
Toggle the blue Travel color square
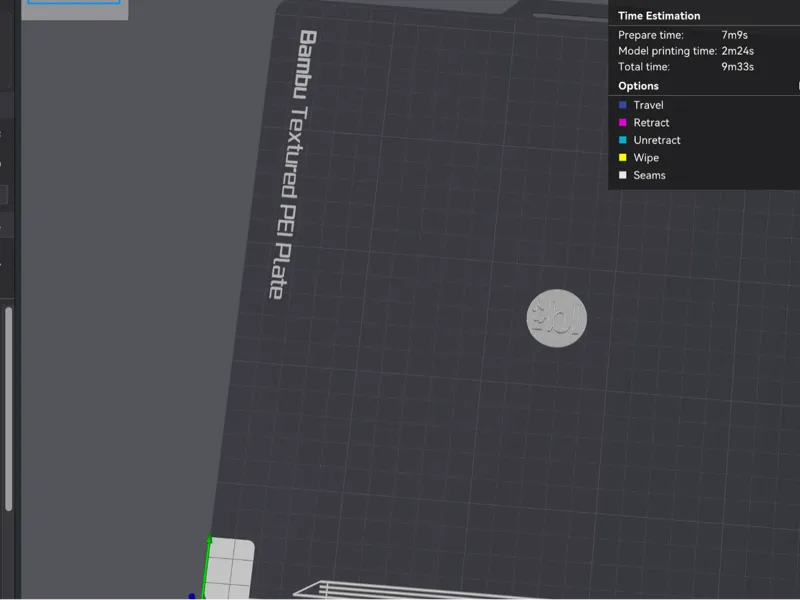coord(622,105)
